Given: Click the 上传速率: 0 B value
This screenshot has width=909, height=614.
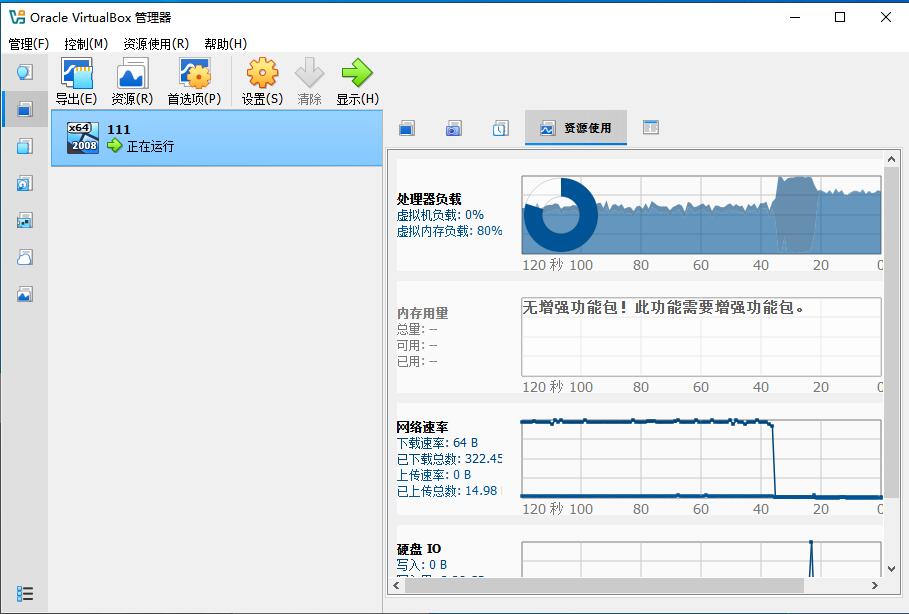Looking at the screenshot, I should pos(434,475).
